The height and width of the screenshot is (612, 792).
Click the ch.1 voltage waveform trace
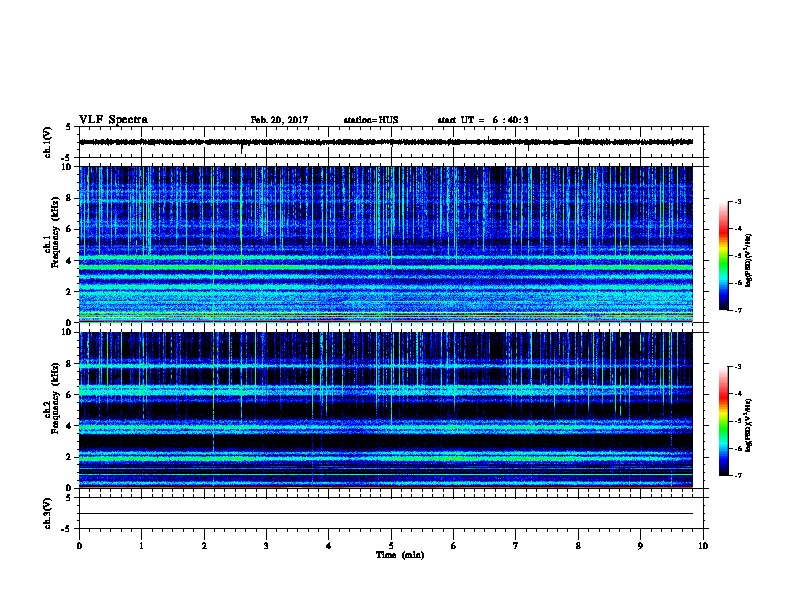pyautogui.click(x=386, y=142)
